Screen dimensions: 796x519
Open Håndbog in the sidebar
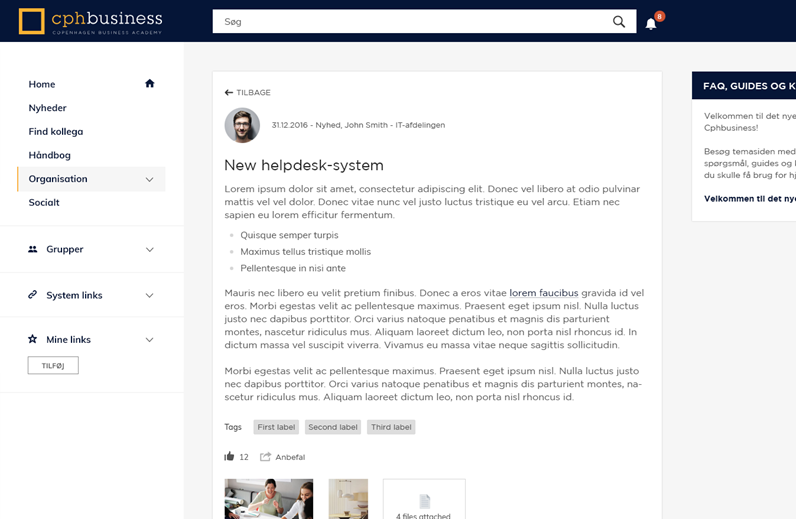pyautogui.click(x=49, y=155)
